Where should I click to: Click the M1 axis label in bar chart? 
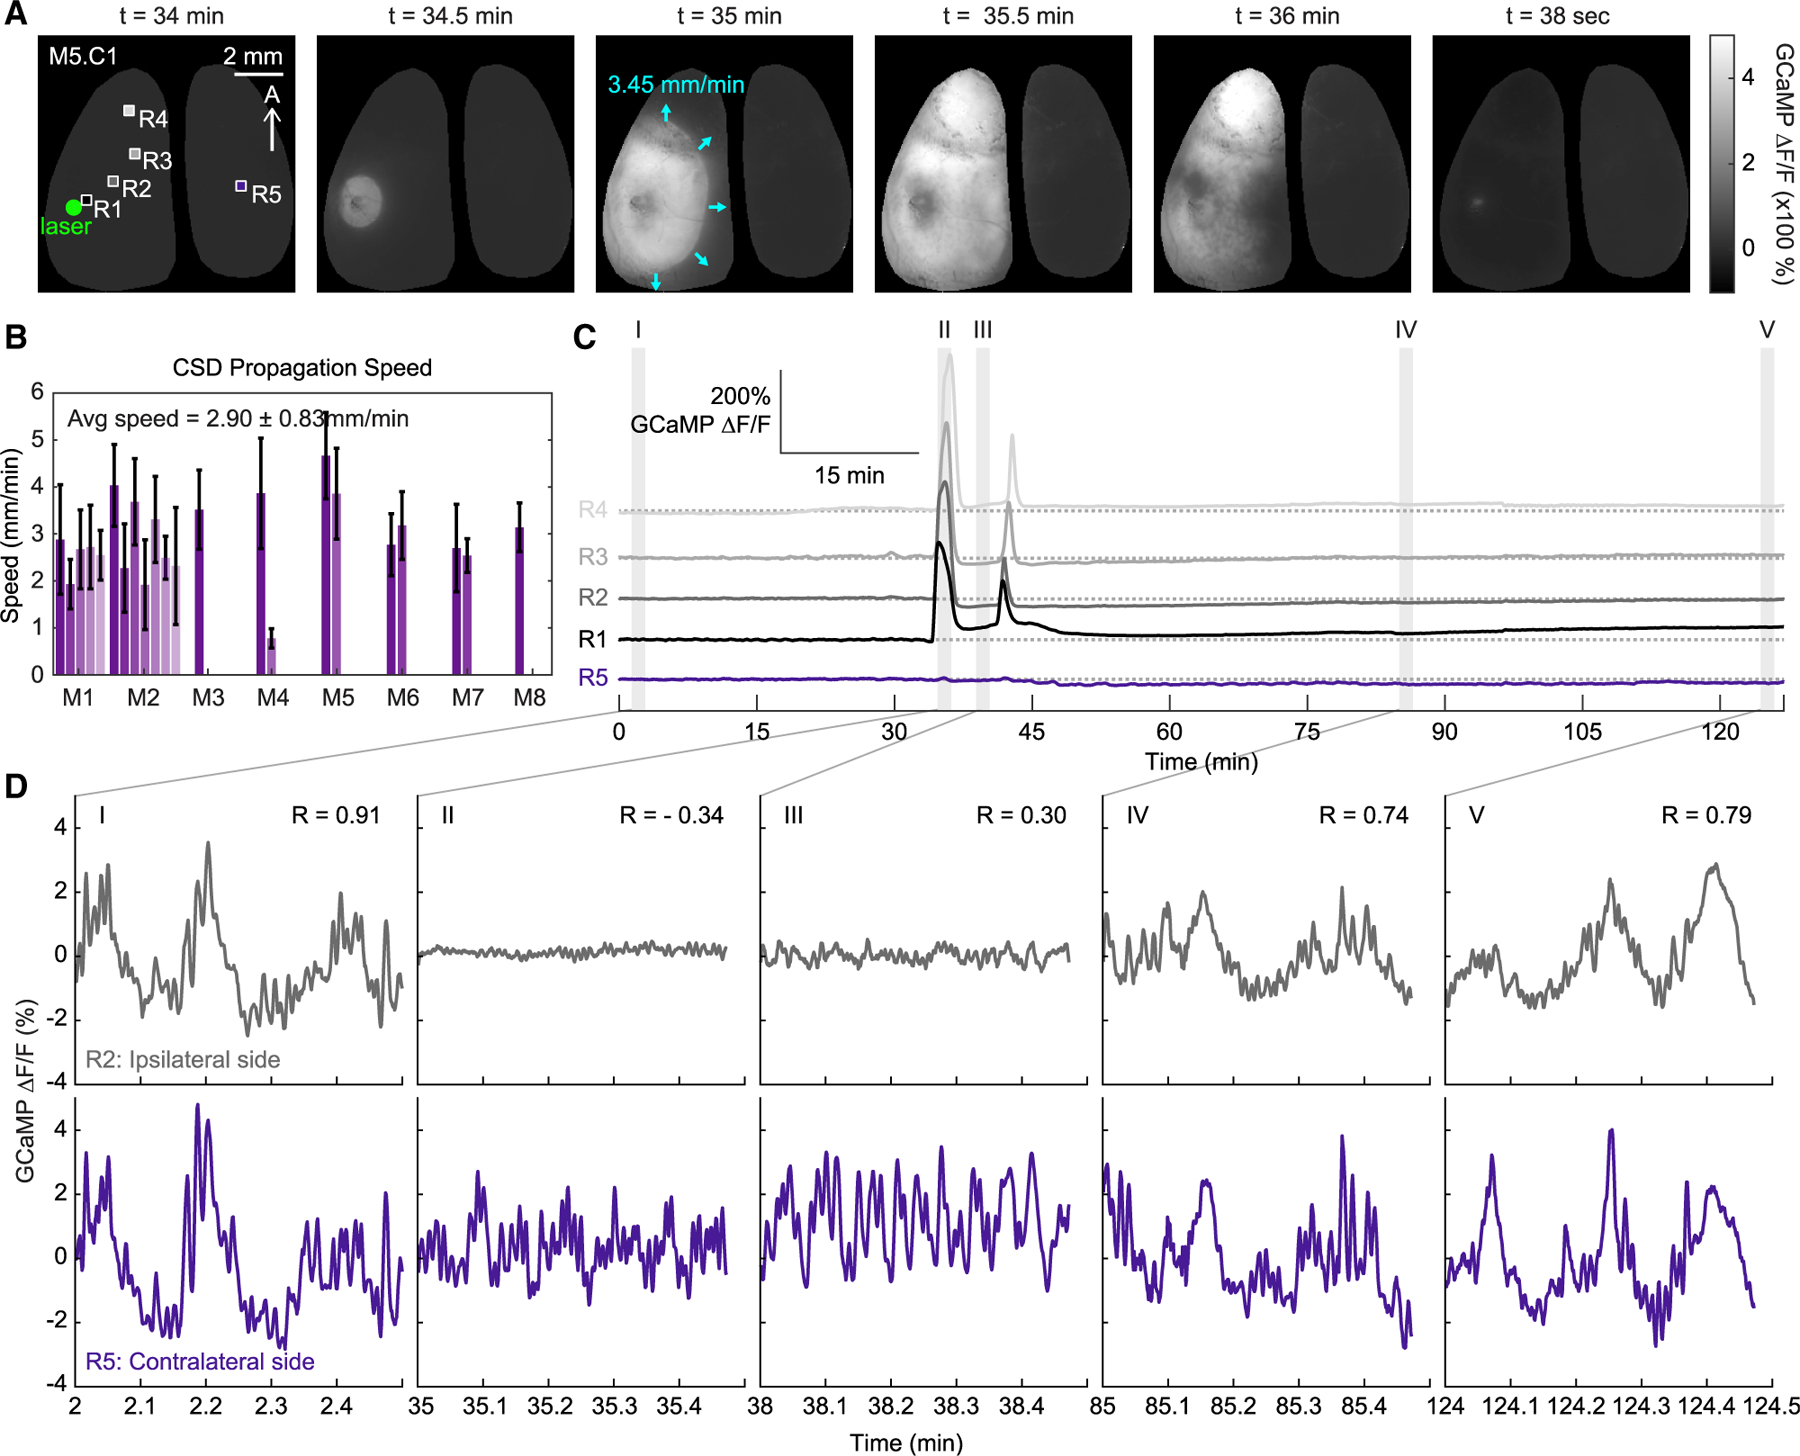point(78,698)
